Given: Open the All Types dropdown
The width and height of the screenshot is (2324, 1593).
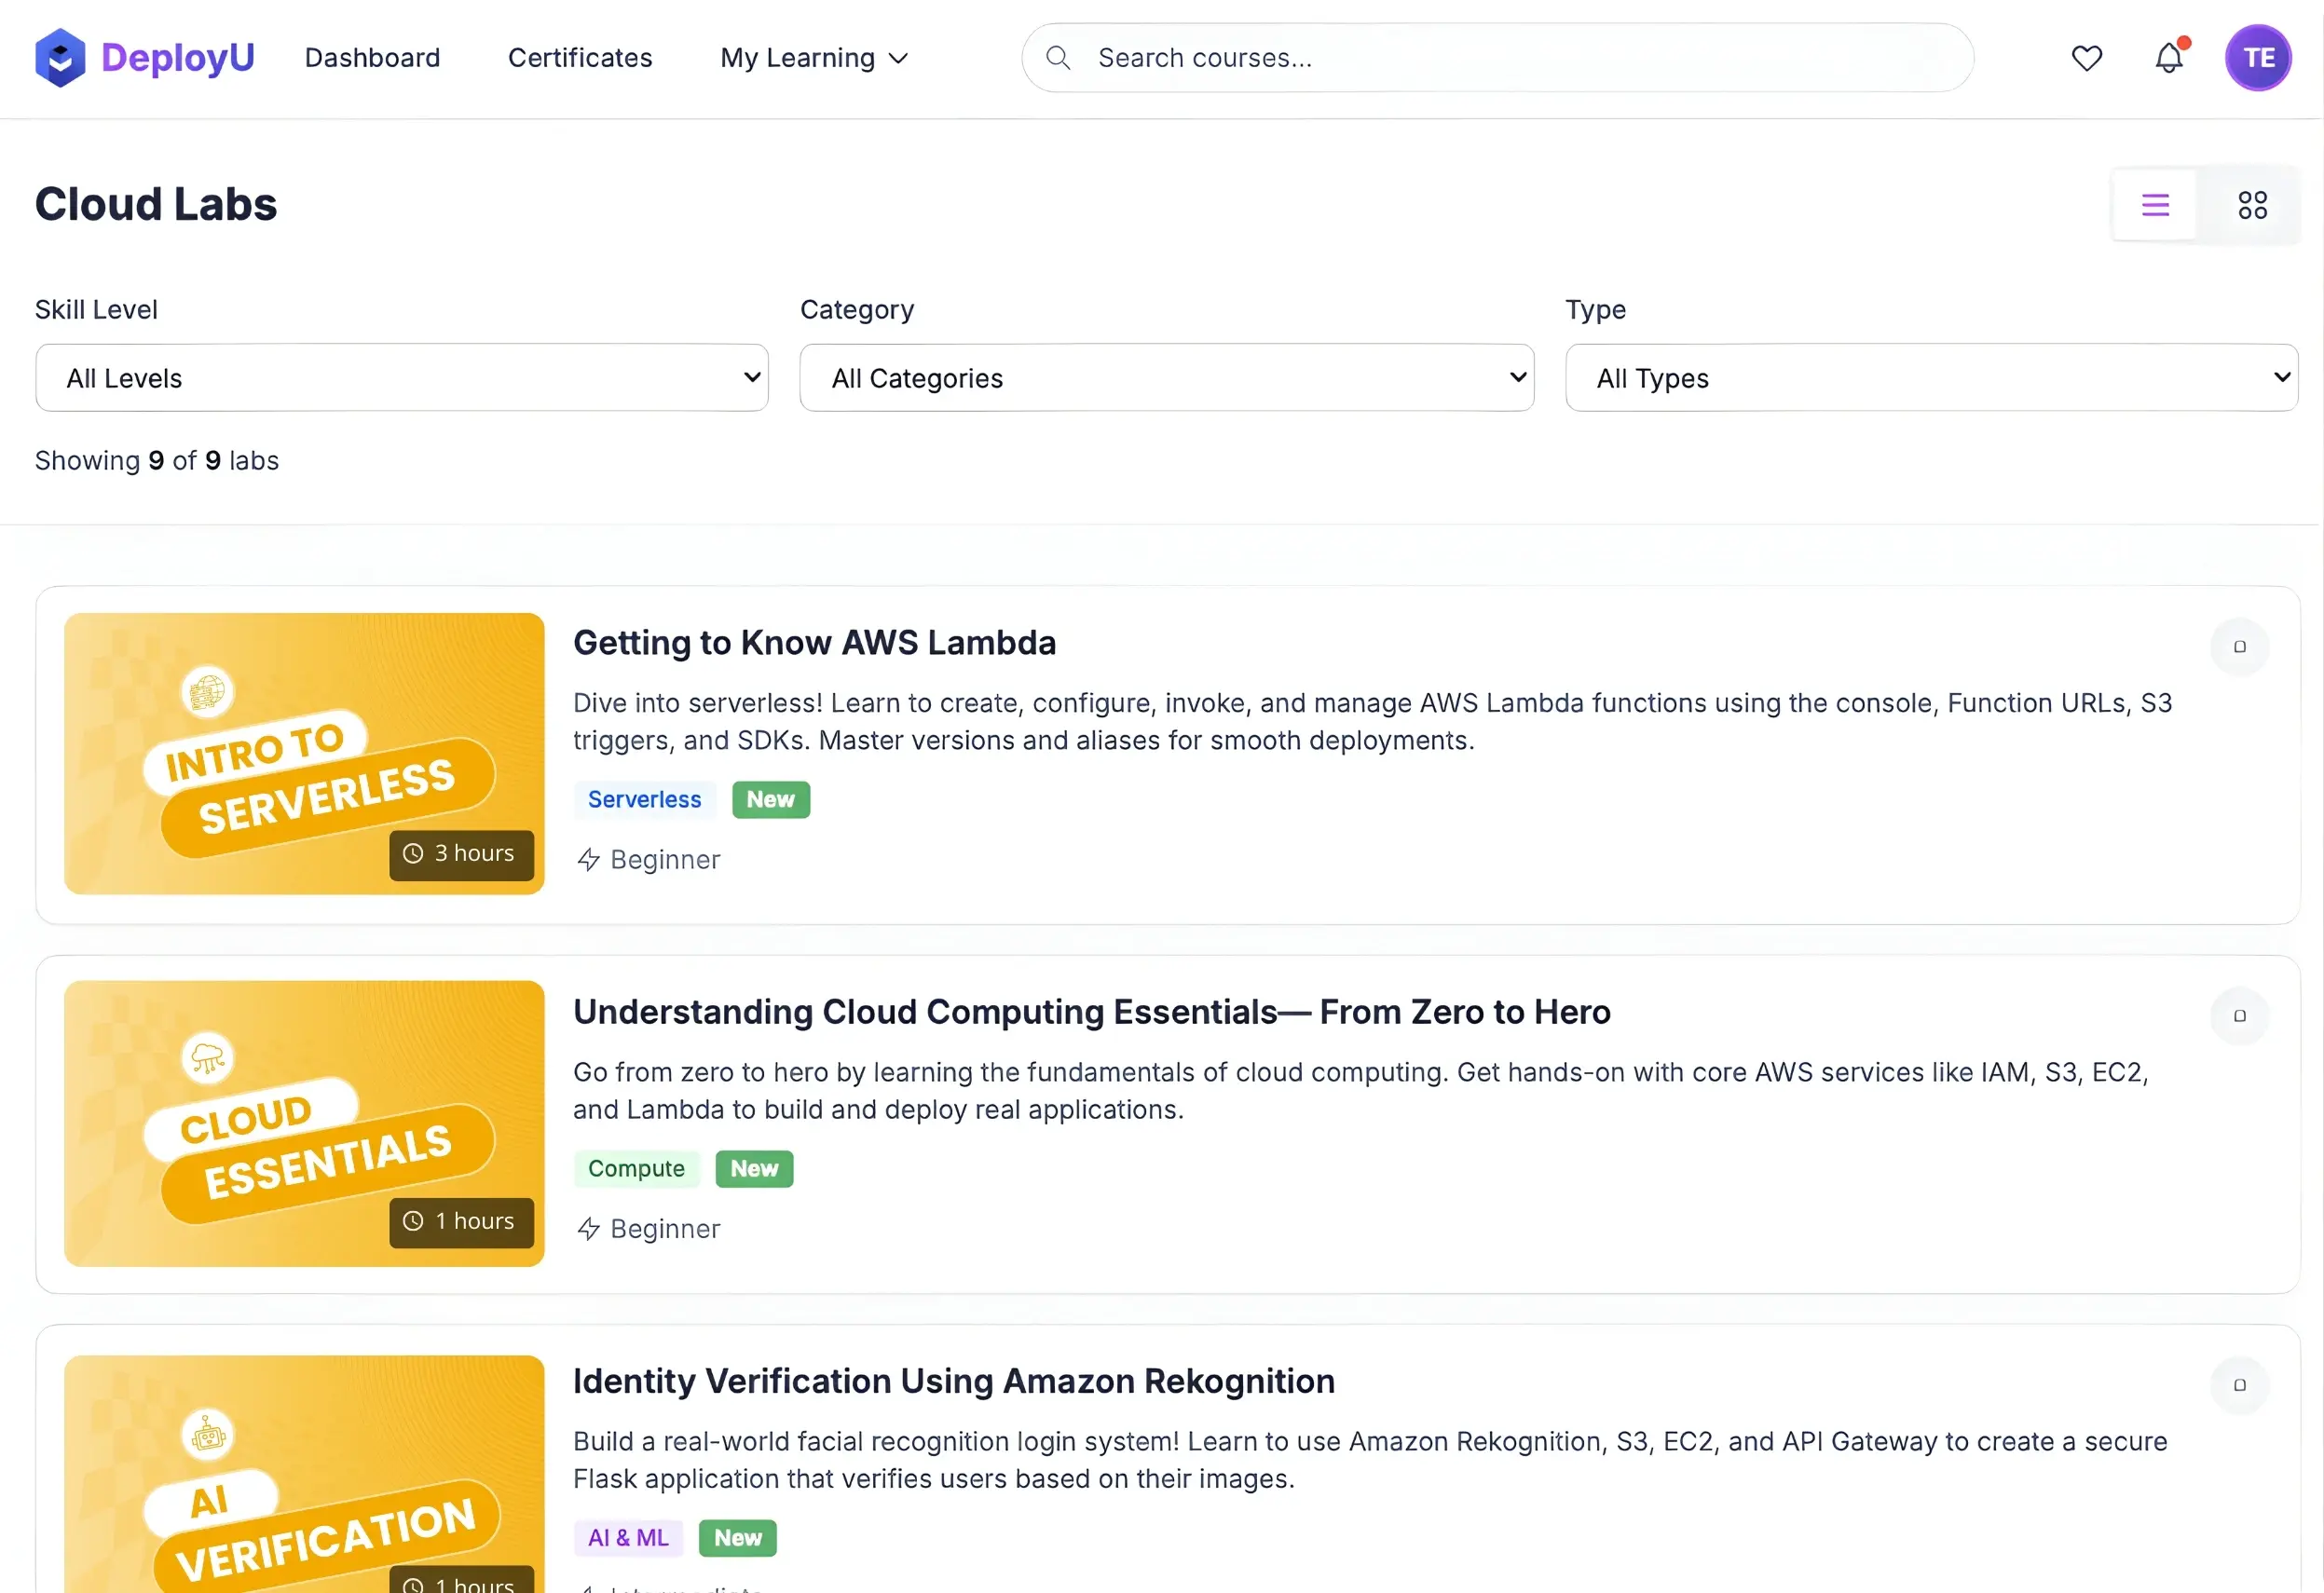Looking at the screenshot, I should pos(1930,378).
